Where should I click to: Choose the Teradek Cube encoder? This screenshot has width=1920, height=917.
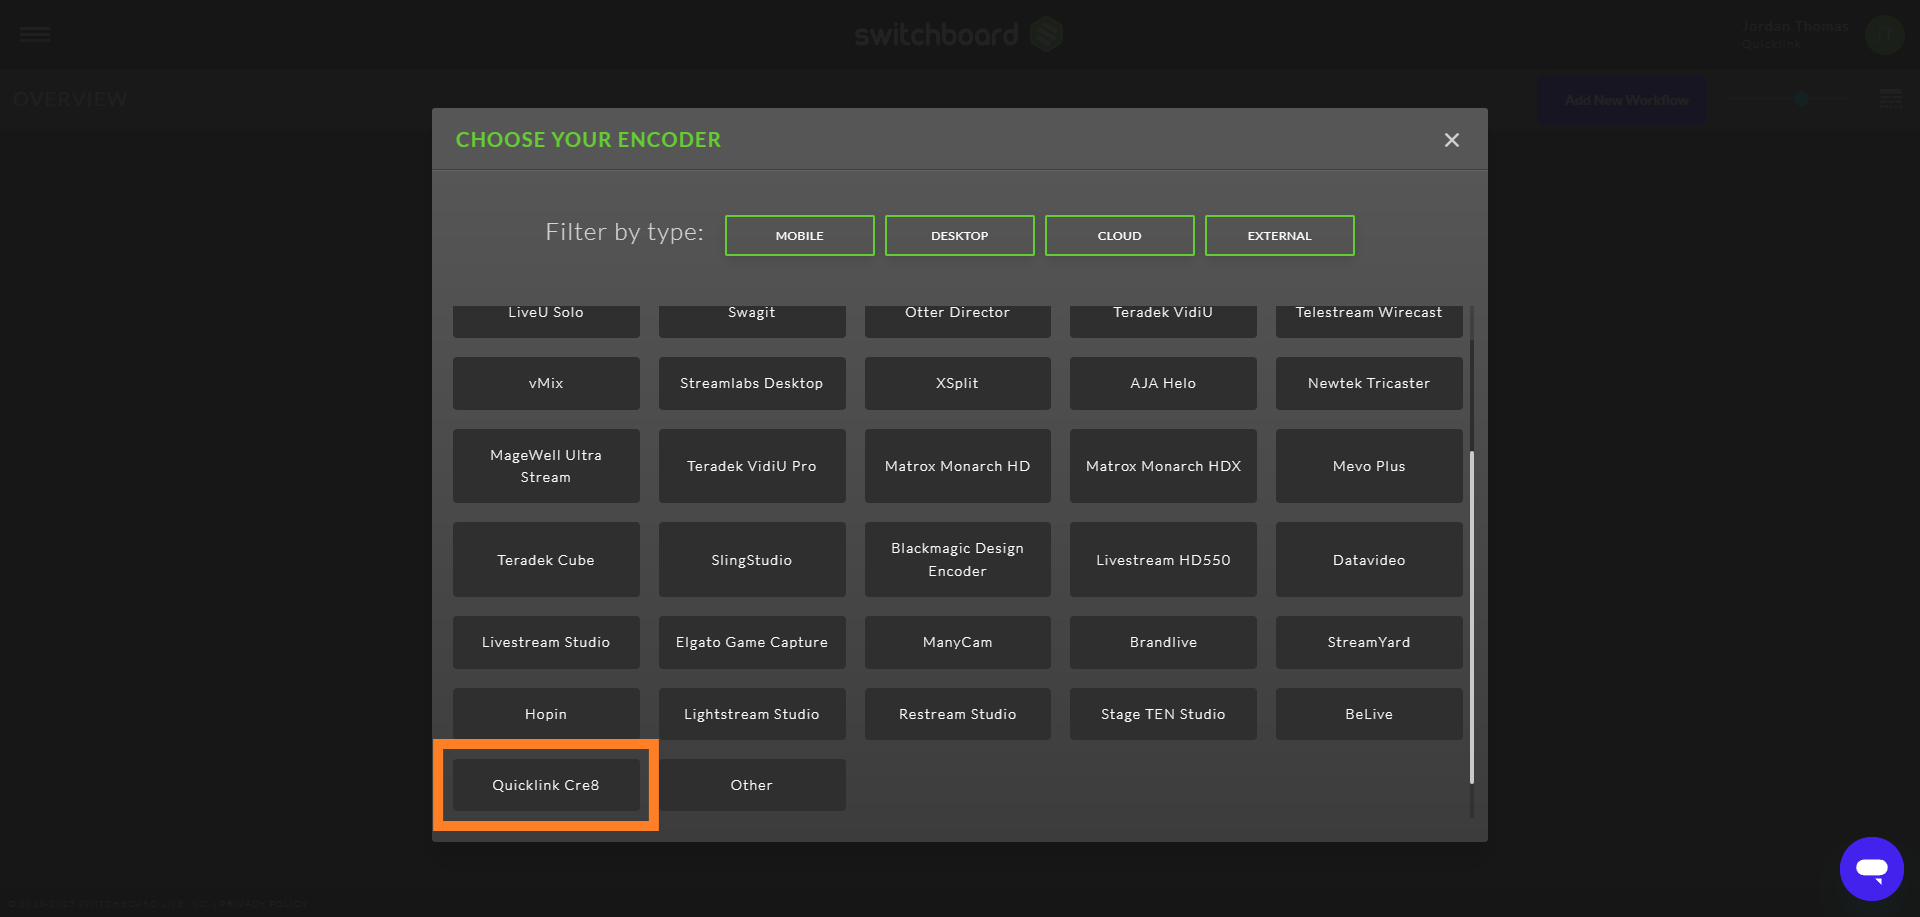[x=546, y=560]
